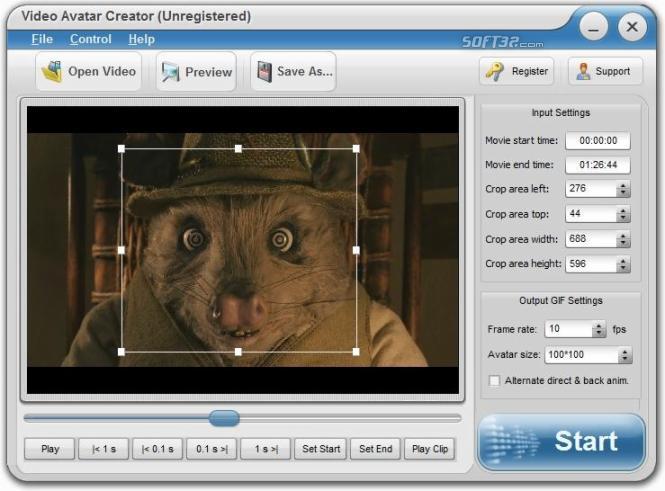Click the fps unit label
This screenshot has width=665, height=491.
point(619,329)
